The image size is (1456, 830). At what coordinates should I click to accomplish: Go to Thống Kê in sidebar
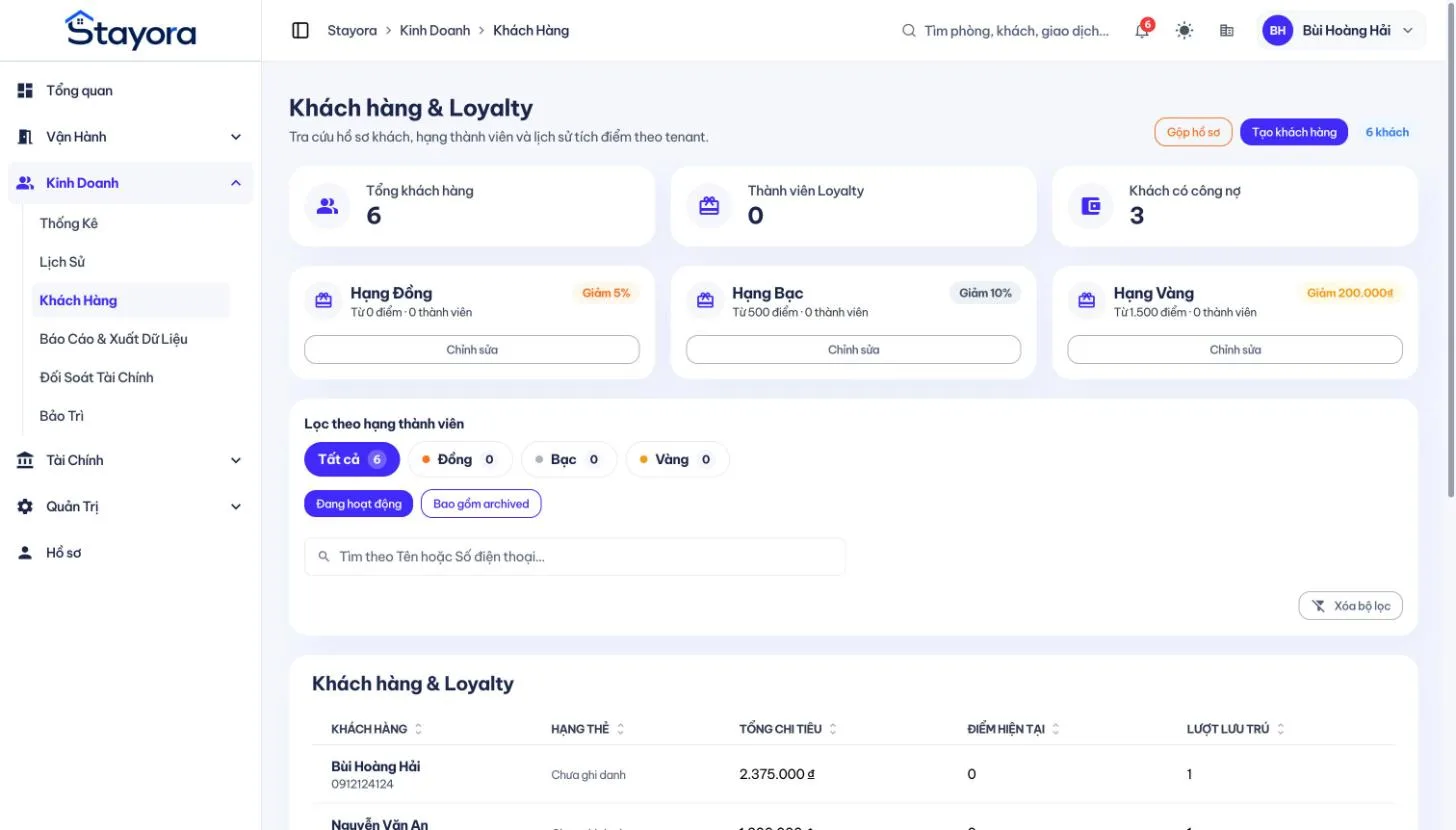point(69,223)
